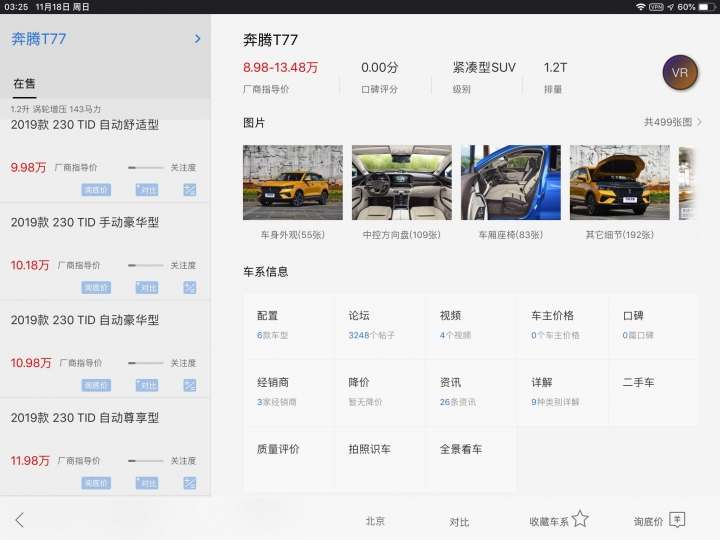Open 资讯 26条资讯 tile
Viewport: 720px width, 540px height.
pyautogui.click(x=472, y=393)
